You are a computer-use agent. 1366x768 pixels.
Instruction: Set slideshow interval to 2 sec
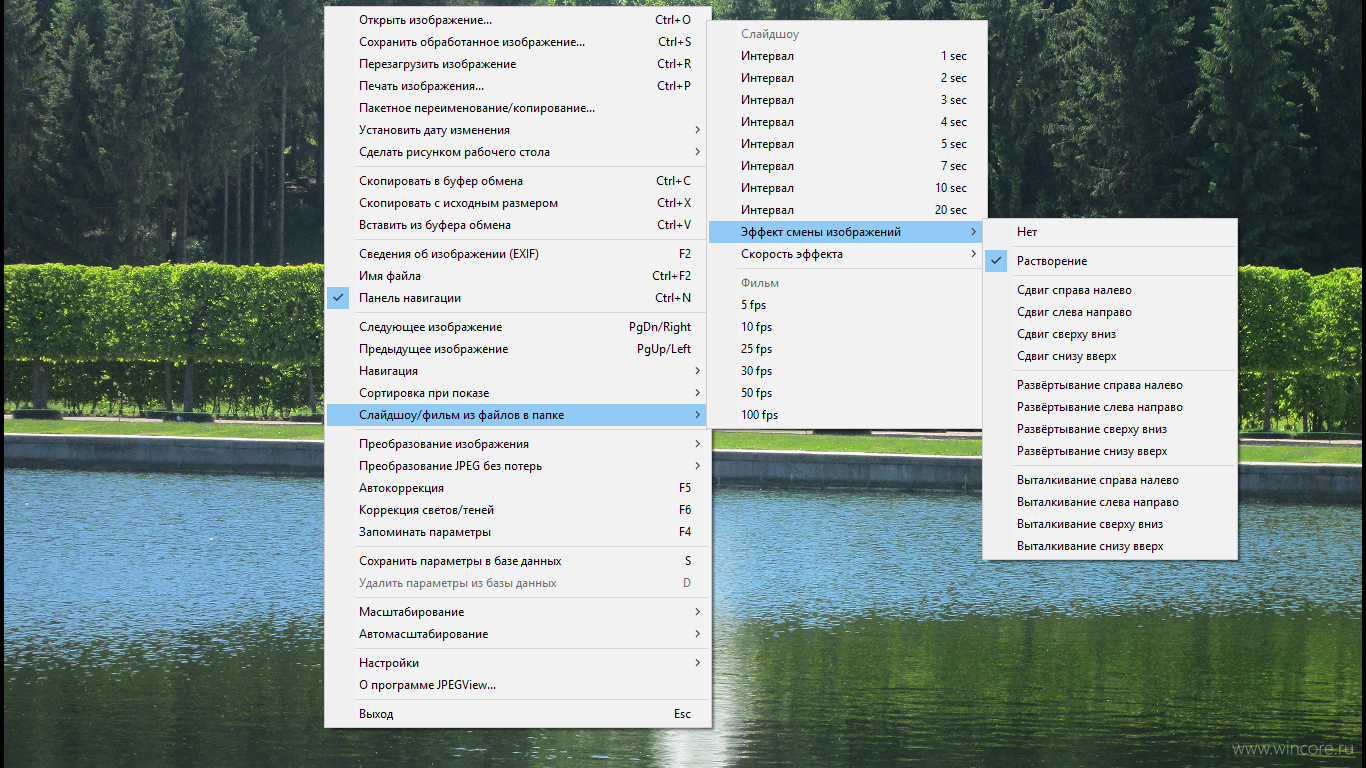click(846, 78)
